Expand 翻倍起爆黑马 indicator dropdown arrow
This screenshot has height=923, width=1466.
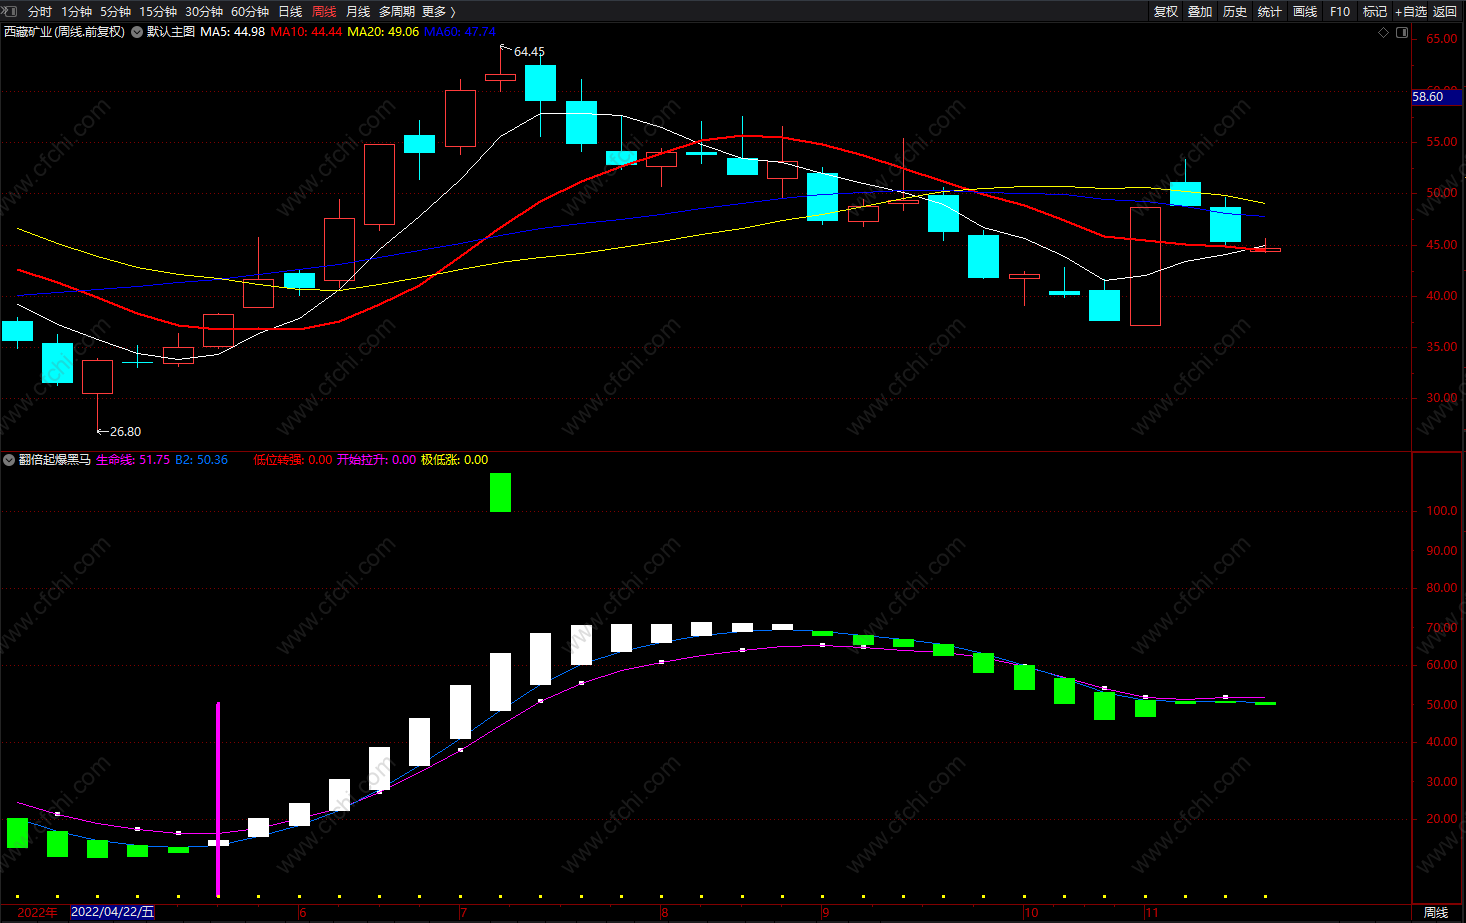click(x=9, y=460)
